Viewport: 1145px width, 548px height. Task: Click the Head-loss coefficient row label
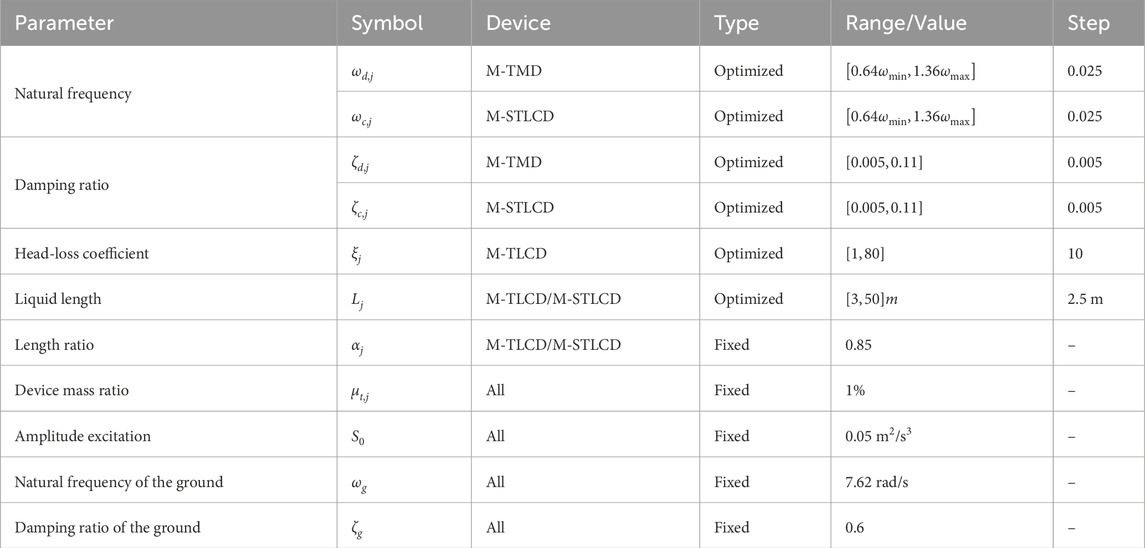82,254
